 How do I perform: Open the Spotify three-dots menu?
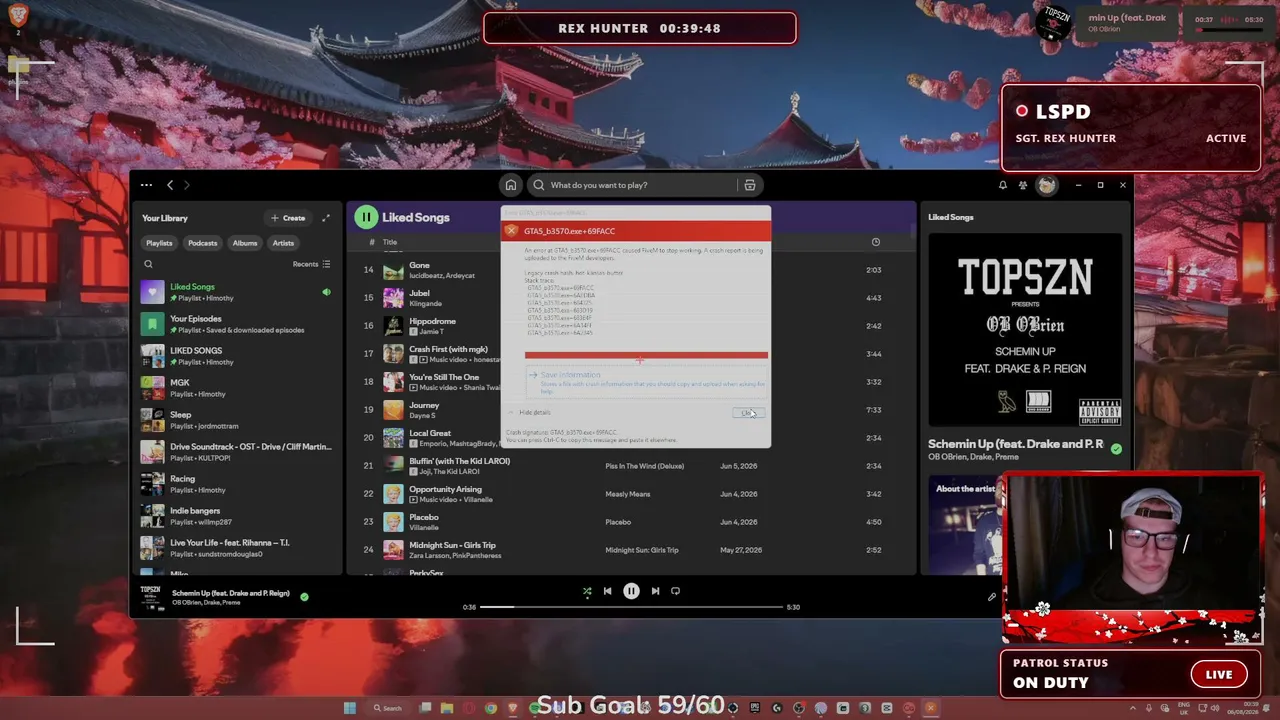point(146,185)
